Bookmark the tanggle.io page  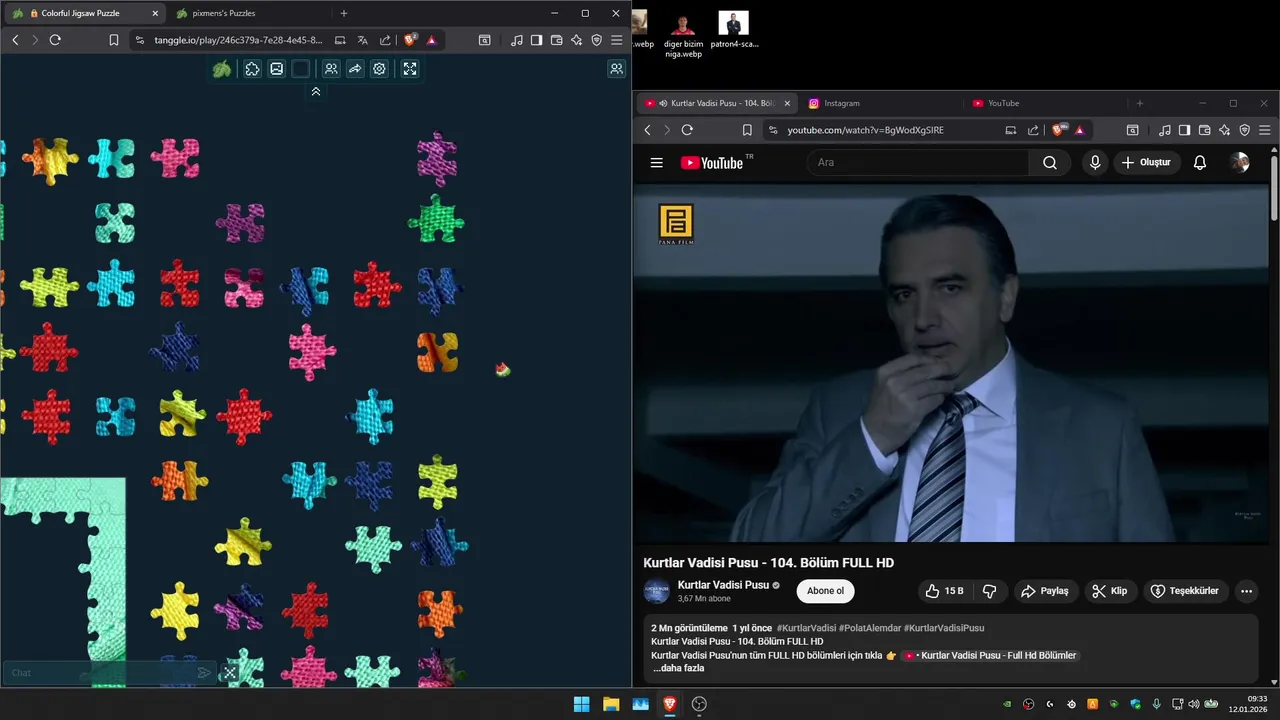[114, 40]
